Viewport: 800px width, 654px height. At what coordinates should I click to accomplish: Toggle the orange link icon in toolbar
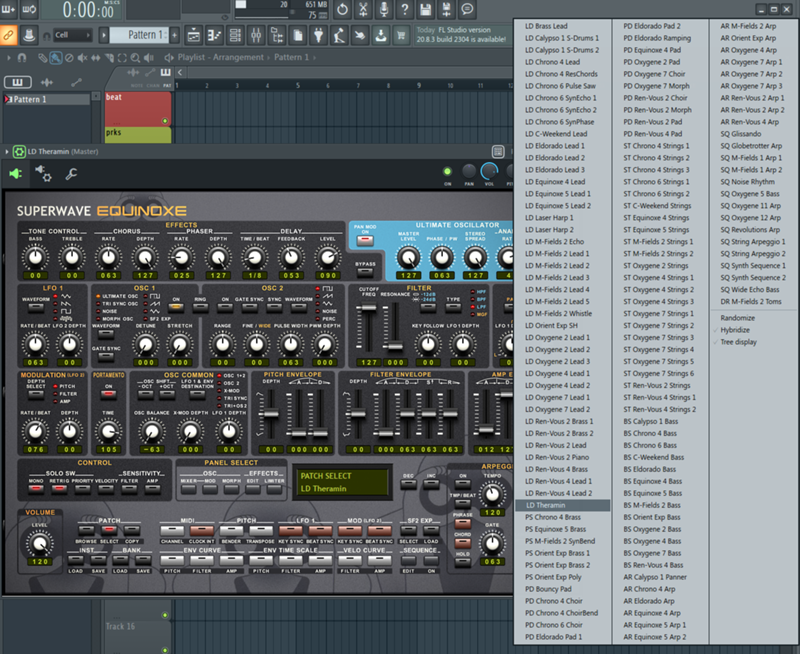[x=9, y=35]
